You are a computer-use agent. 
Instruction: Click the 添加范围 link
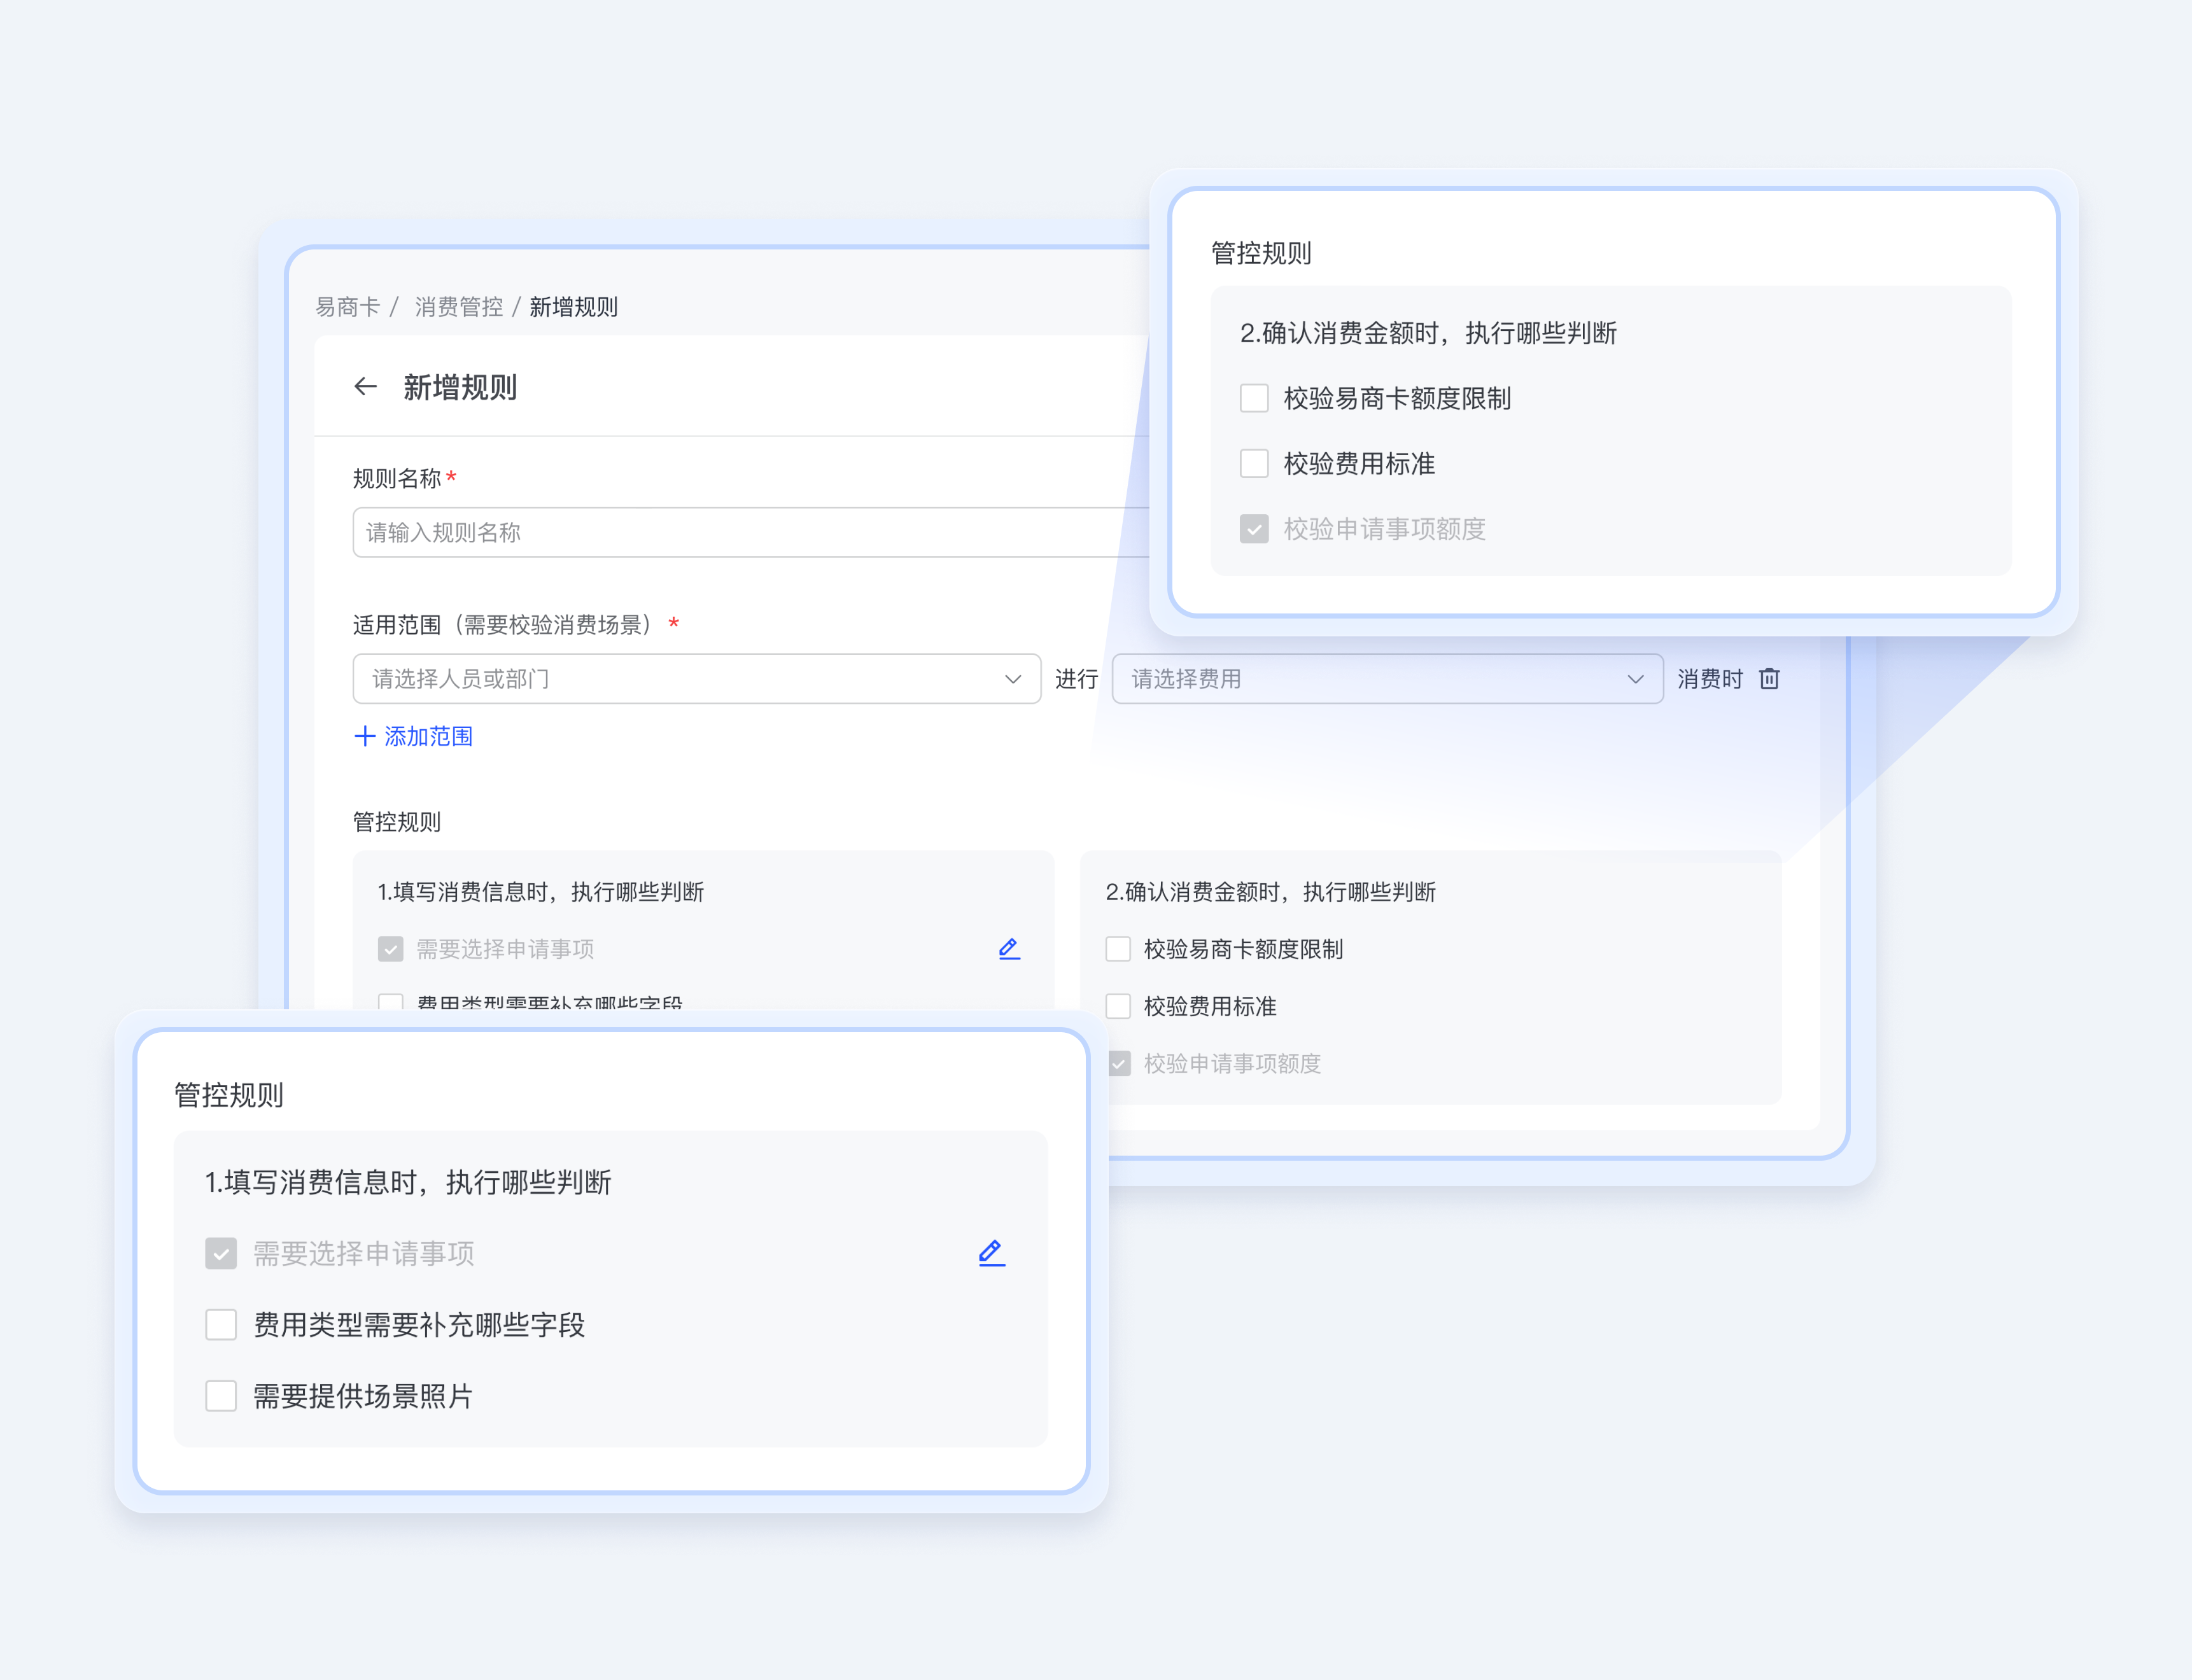click(428, 737)
